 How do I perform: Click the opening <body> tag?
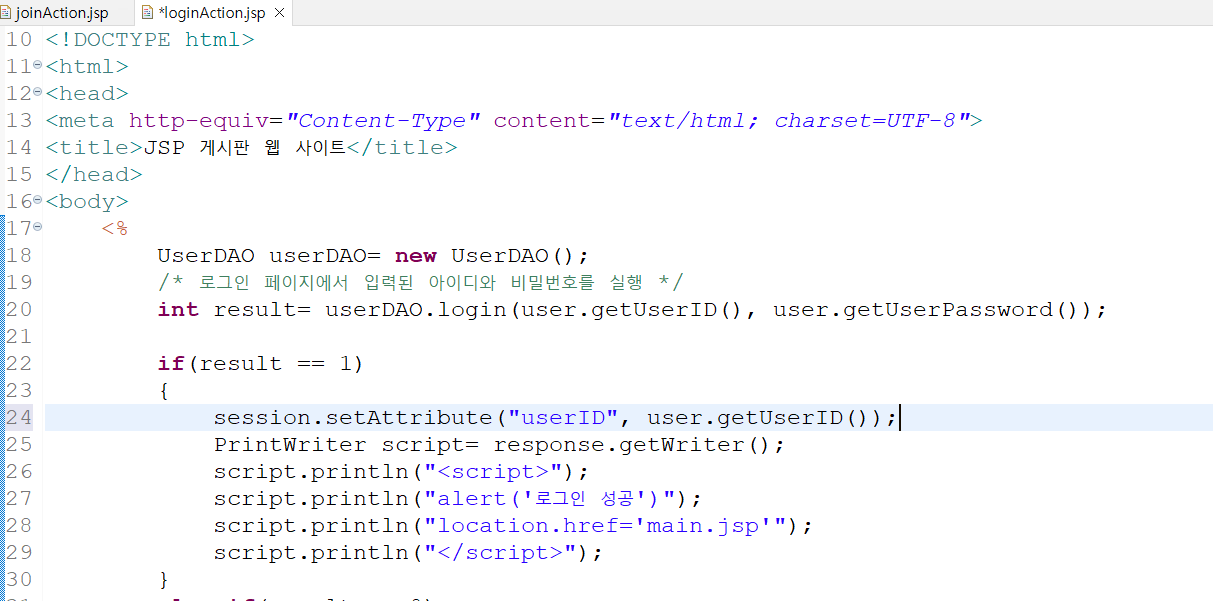click(x=87, y=202)
